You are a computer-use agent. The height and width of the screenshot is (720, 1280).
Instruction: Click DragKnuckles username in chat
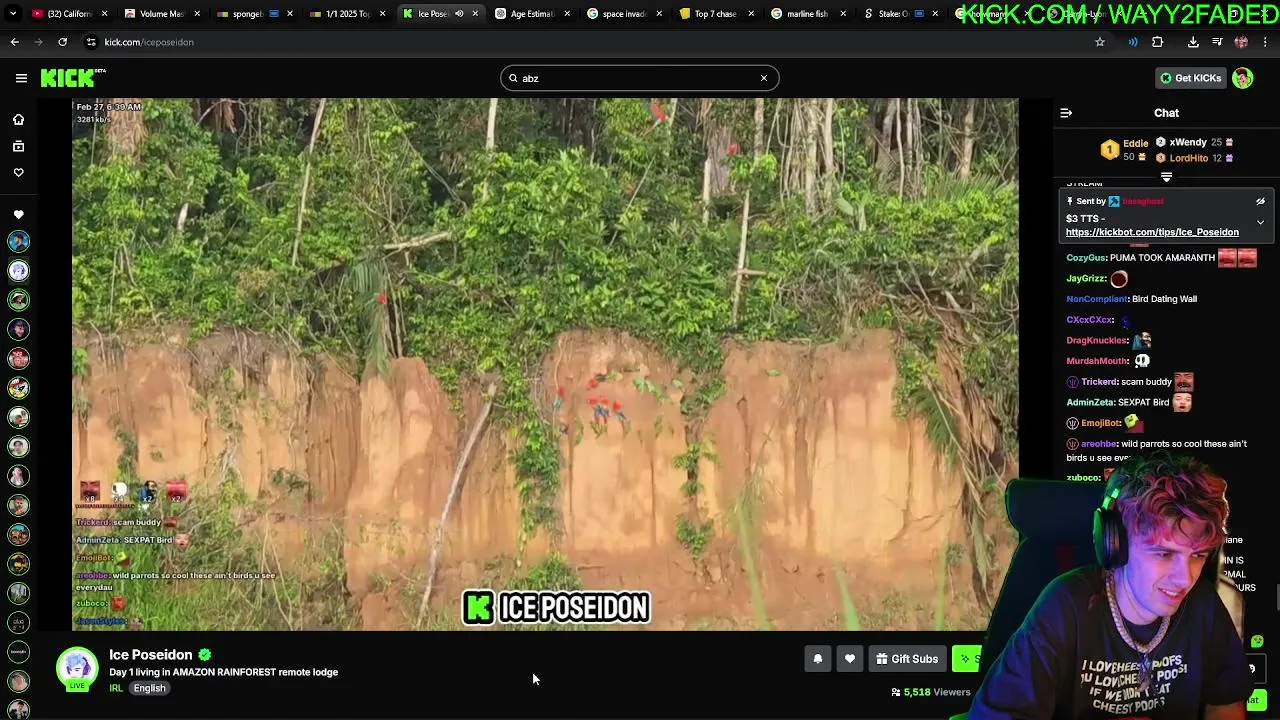point(1097,341)
